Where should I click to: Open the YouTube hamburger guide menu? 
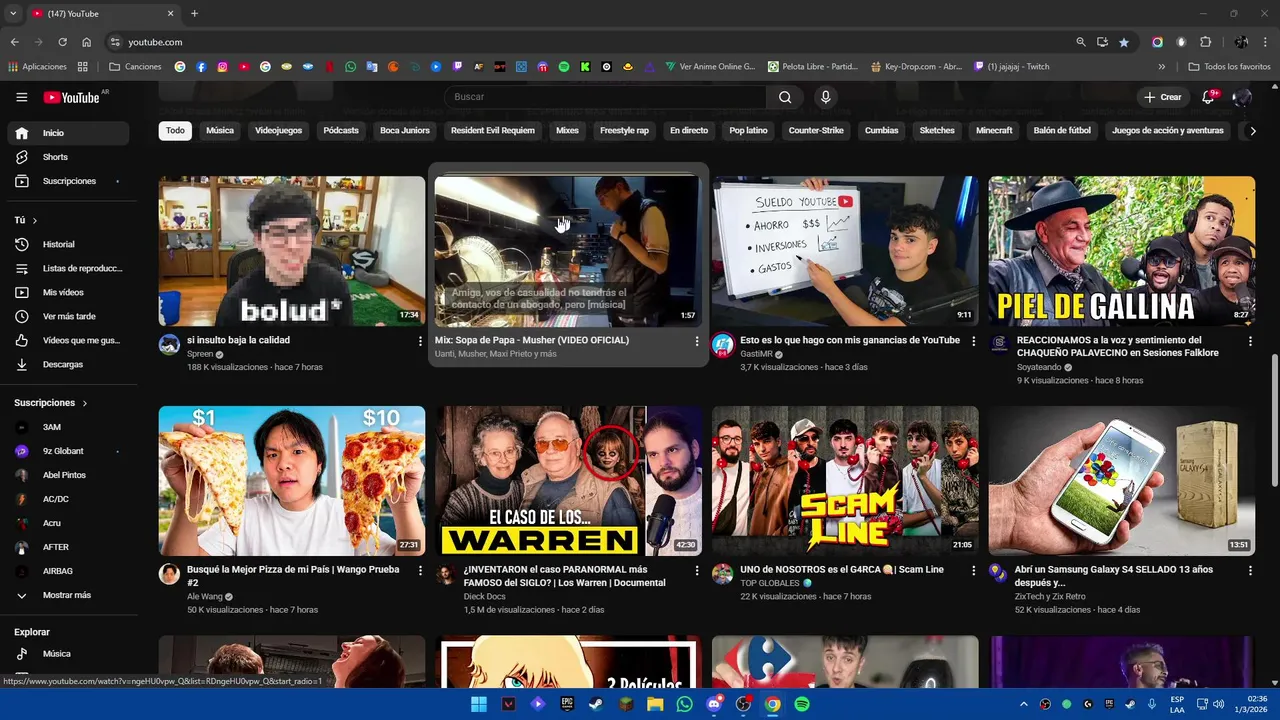(x=22, y=97)
